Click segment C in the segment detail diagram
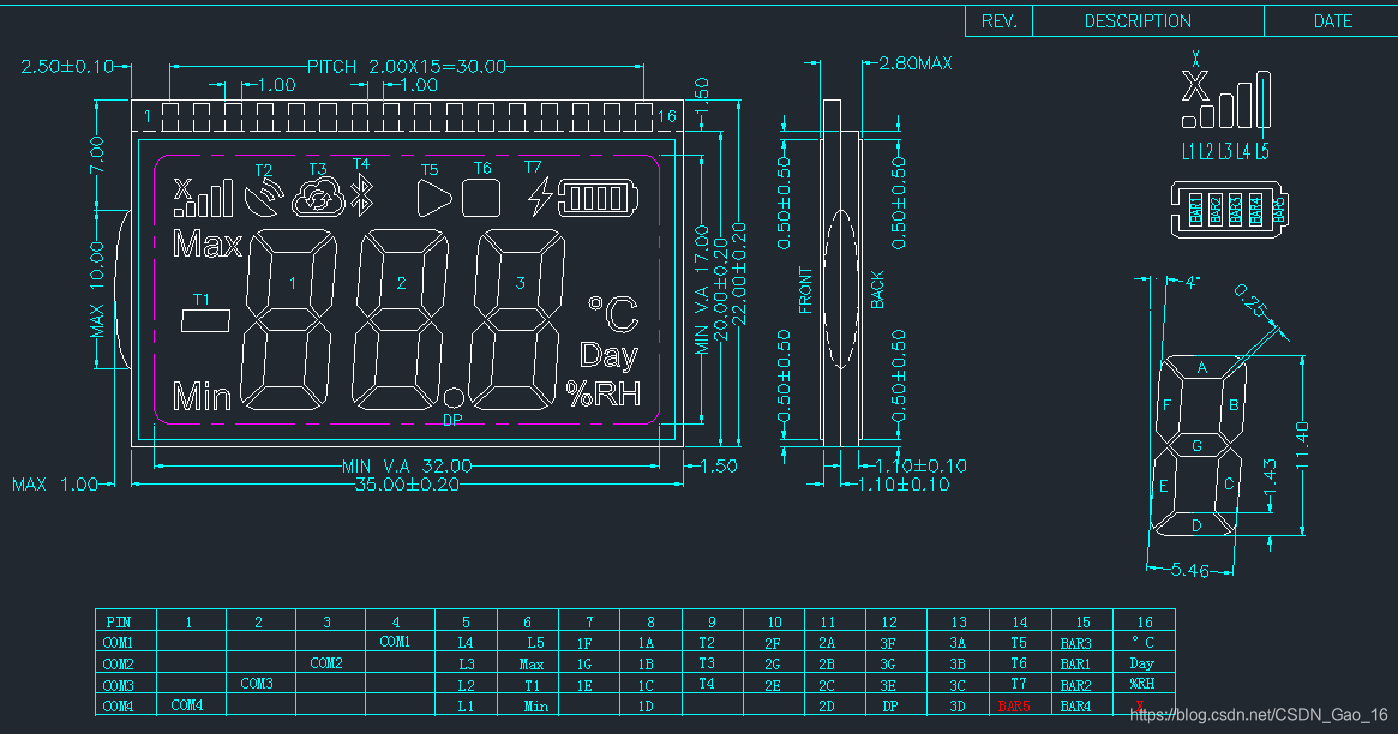This screenshot has height=734, width=1398. (x=1229, y=485)
